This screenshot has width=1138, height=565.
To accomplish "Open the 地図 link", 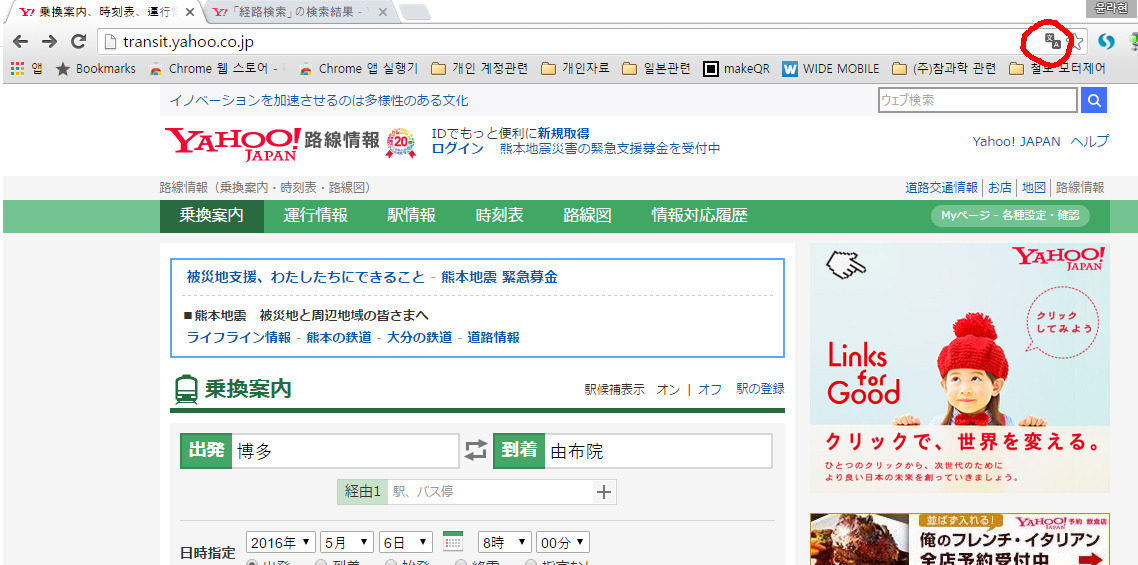I will pos(1033,187).
